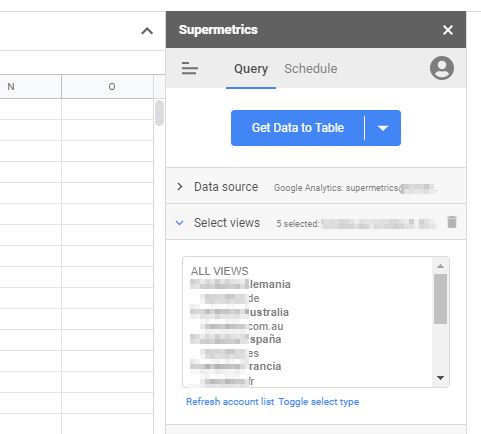Select the account ending in ustralia
This screenshot has height=434, width=481.
pyautogui.click(x=240, y=312)
